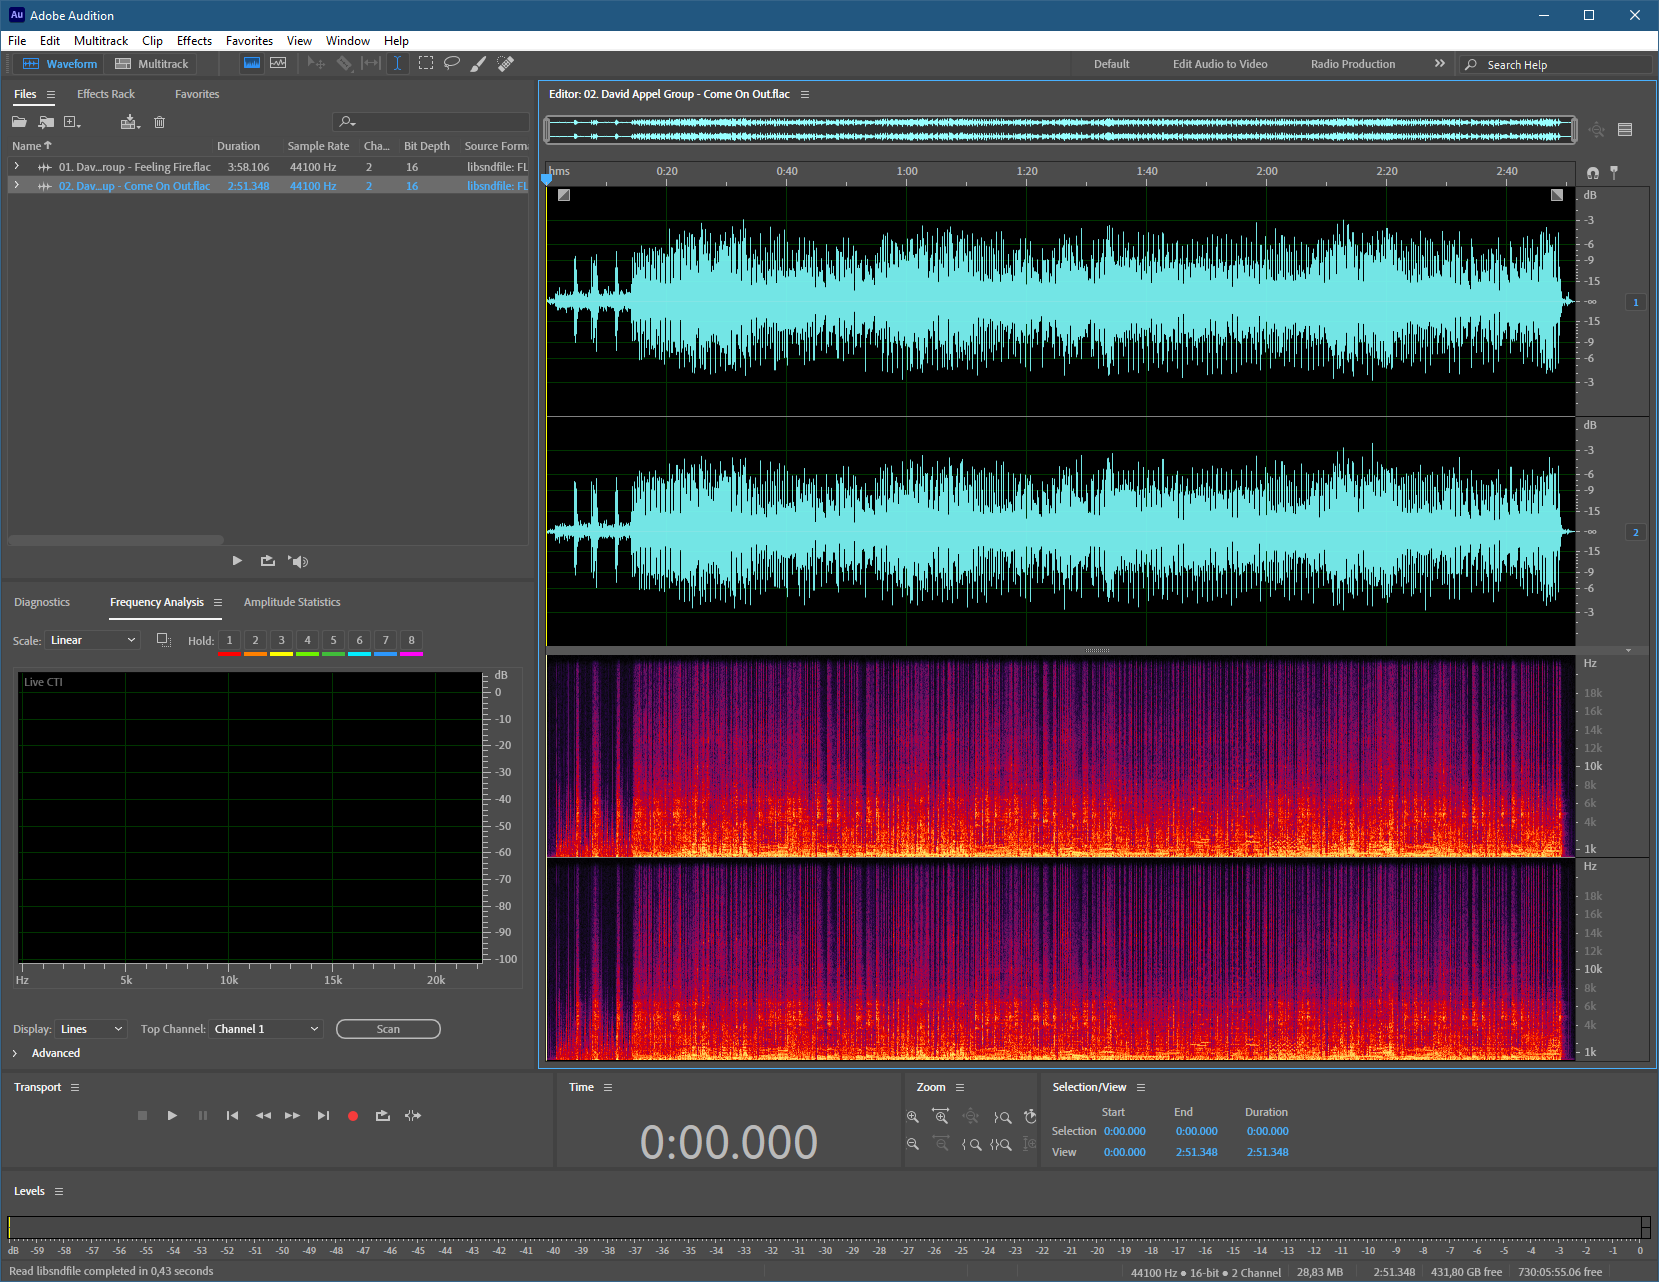Viewport: 1659px width, 1282px height.
Task: Switch to Waveform editor view
Action: [x=60, y=64]
